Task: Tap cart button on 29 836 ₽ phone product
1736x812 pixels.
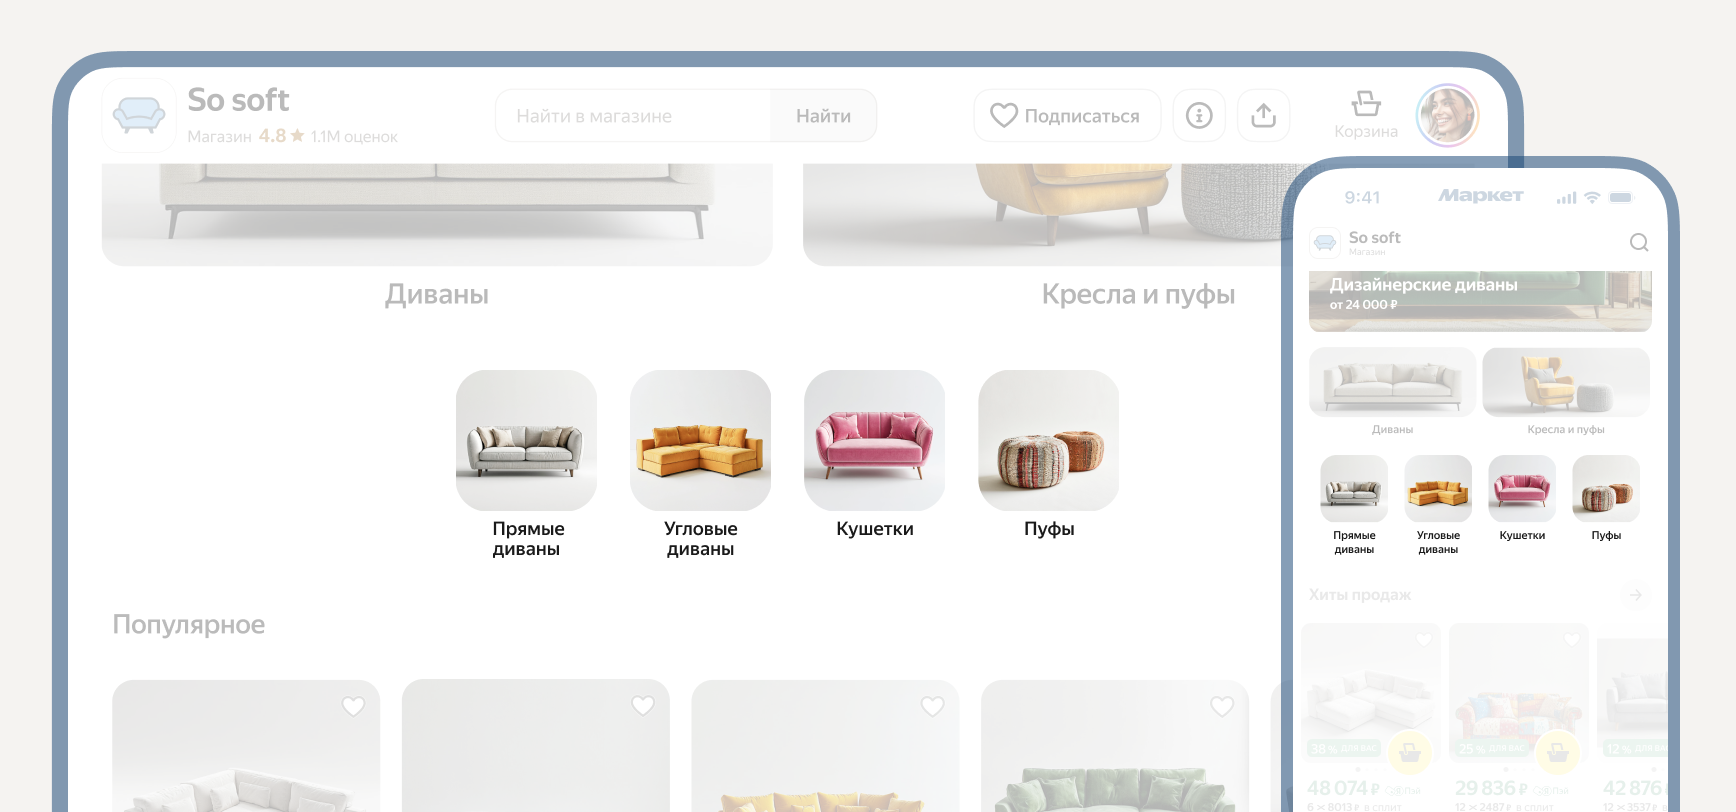Action: [x=1558, y=752]
